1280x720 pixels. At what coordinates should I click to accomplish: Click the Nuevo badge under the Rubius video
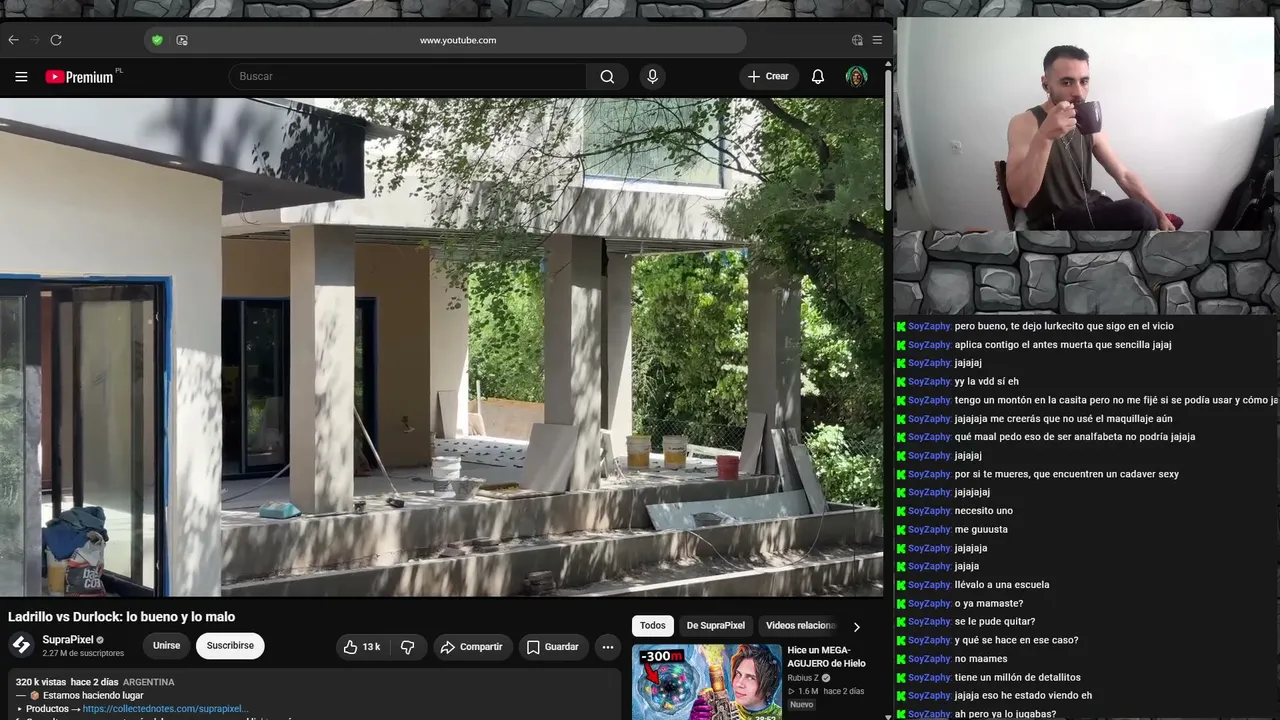click(802, 704)
